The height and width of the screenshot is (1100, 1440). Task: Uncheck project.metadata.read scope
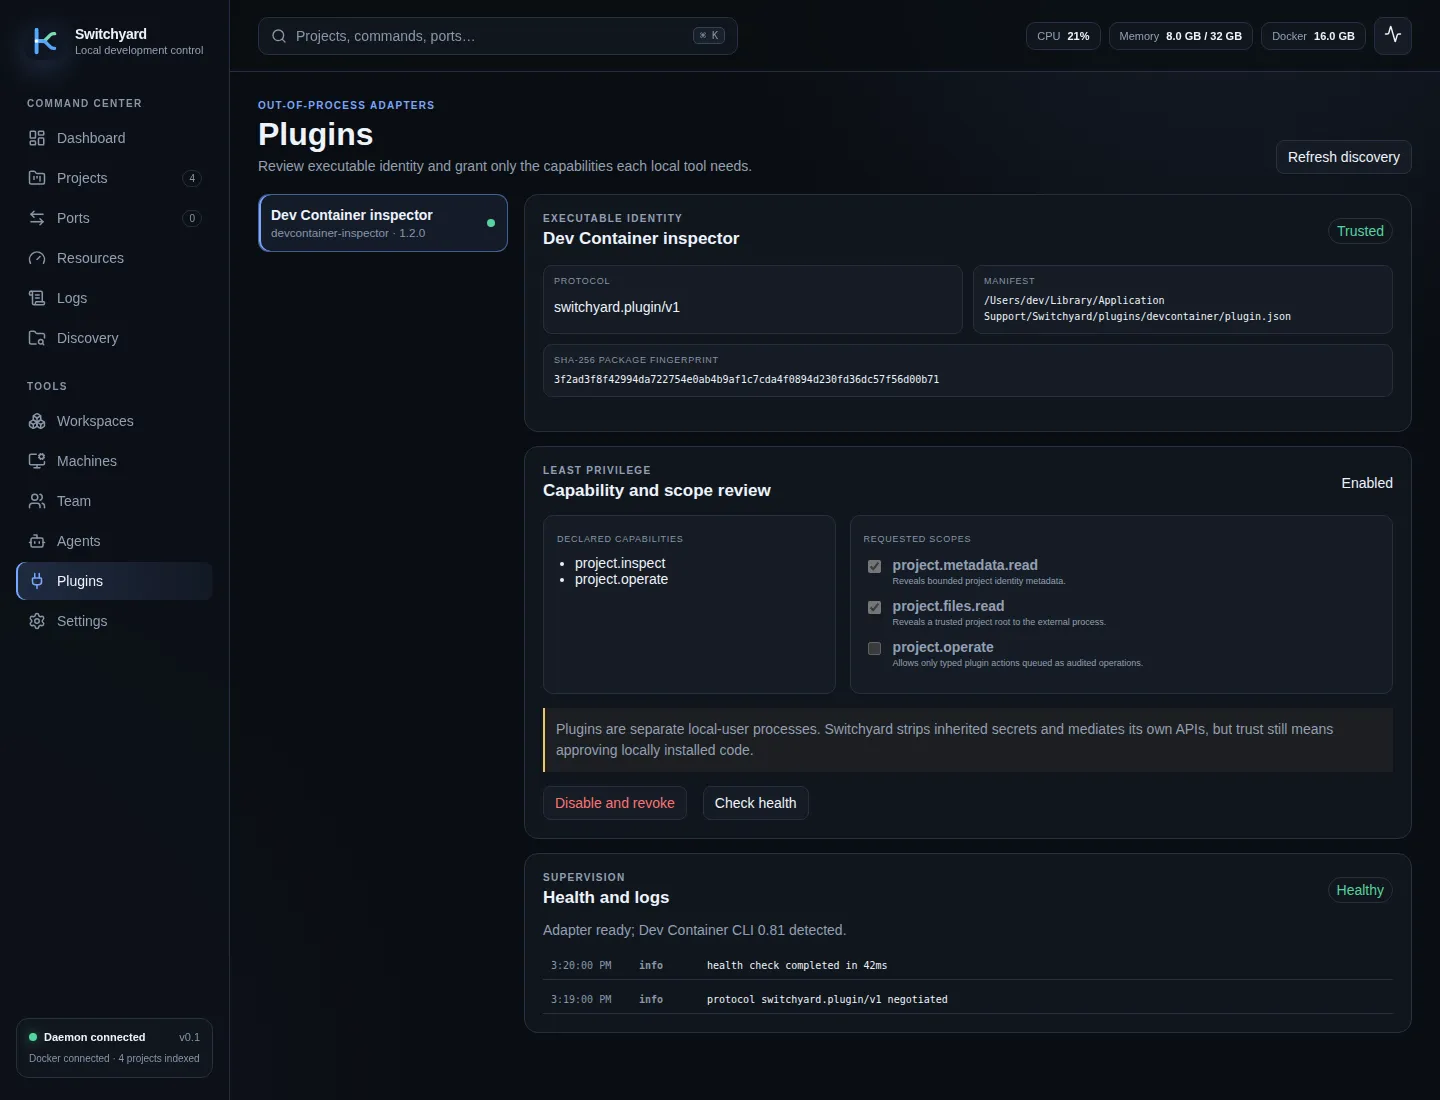tap(874, 566)
